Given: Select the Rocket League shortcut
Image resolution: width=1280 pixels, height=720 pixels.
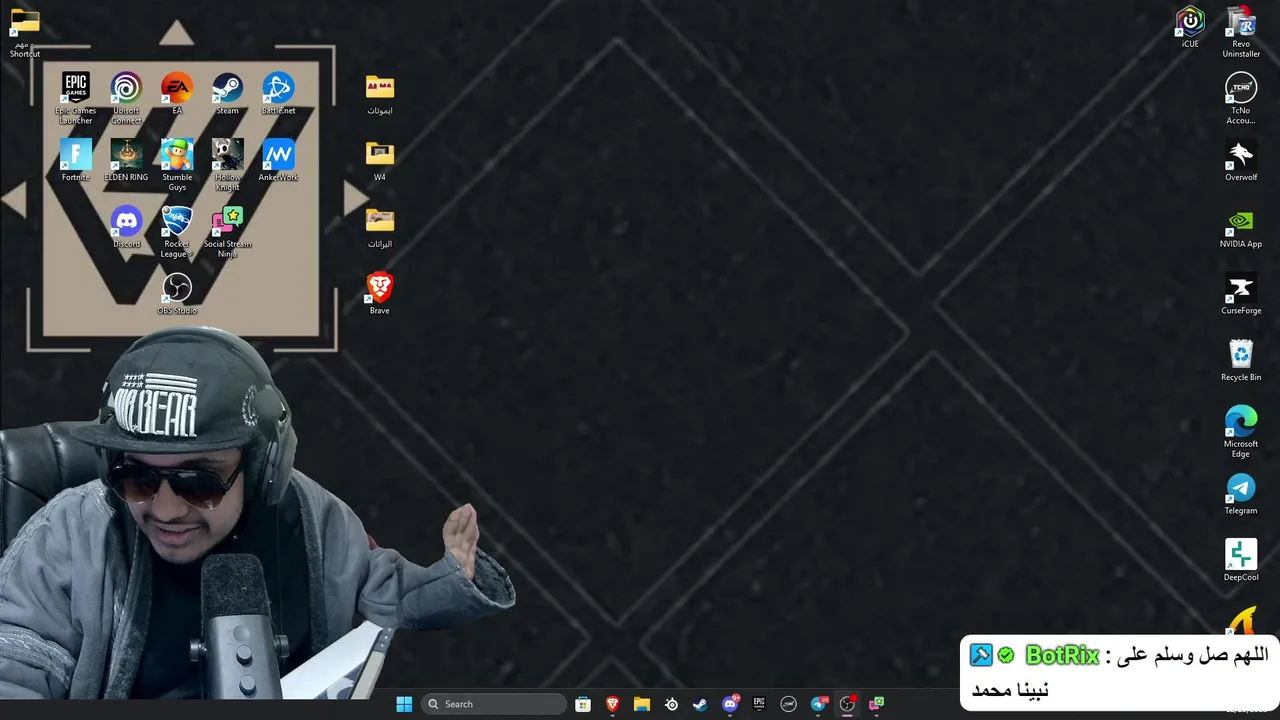Looking at the screenshot, I should pos(177,231).
